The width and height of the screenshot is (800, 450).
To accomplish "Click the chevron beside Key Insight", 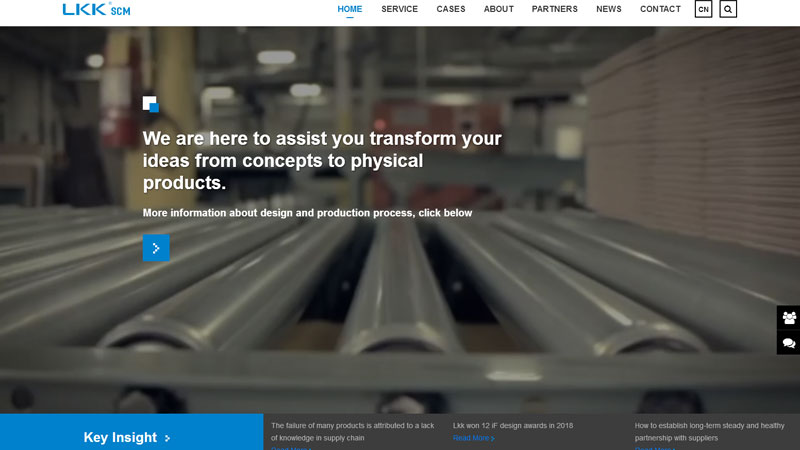I will point(168,438).
